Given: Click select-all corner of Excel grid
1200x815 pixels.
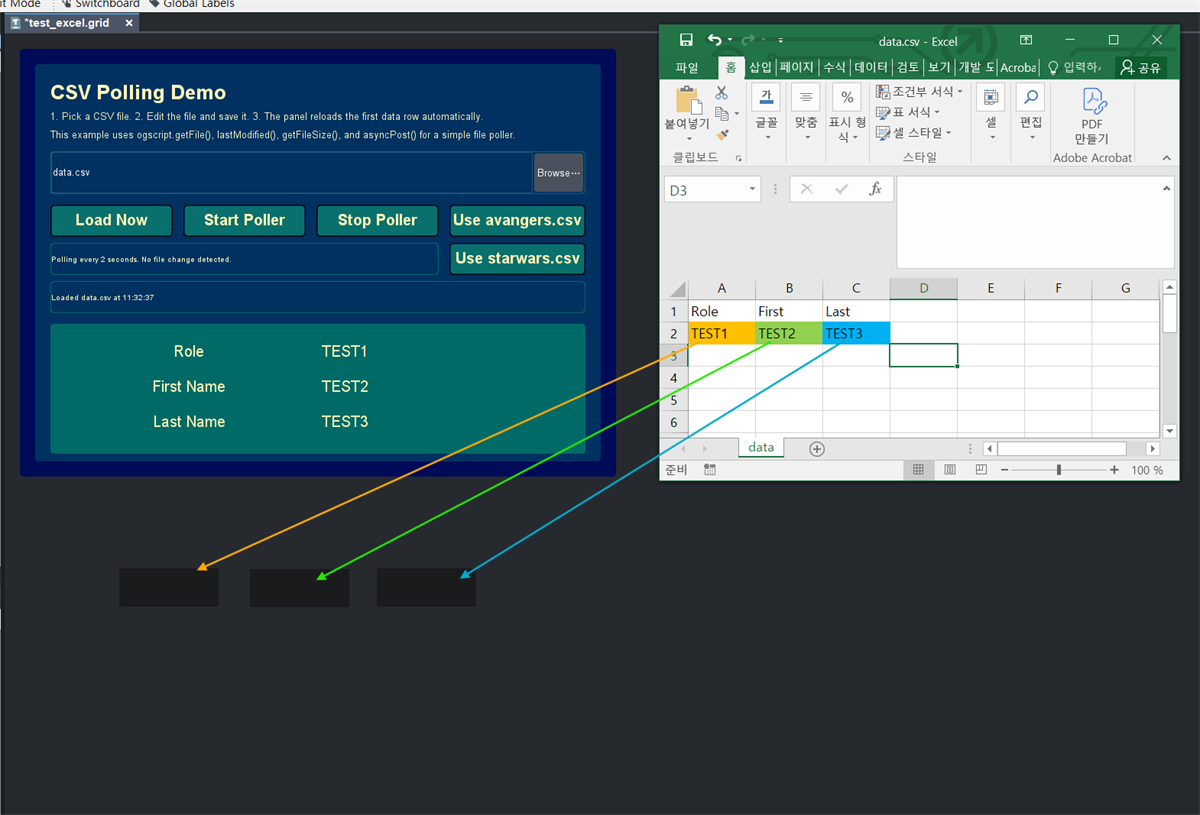Looking at the screenshot, I should 676,288.
